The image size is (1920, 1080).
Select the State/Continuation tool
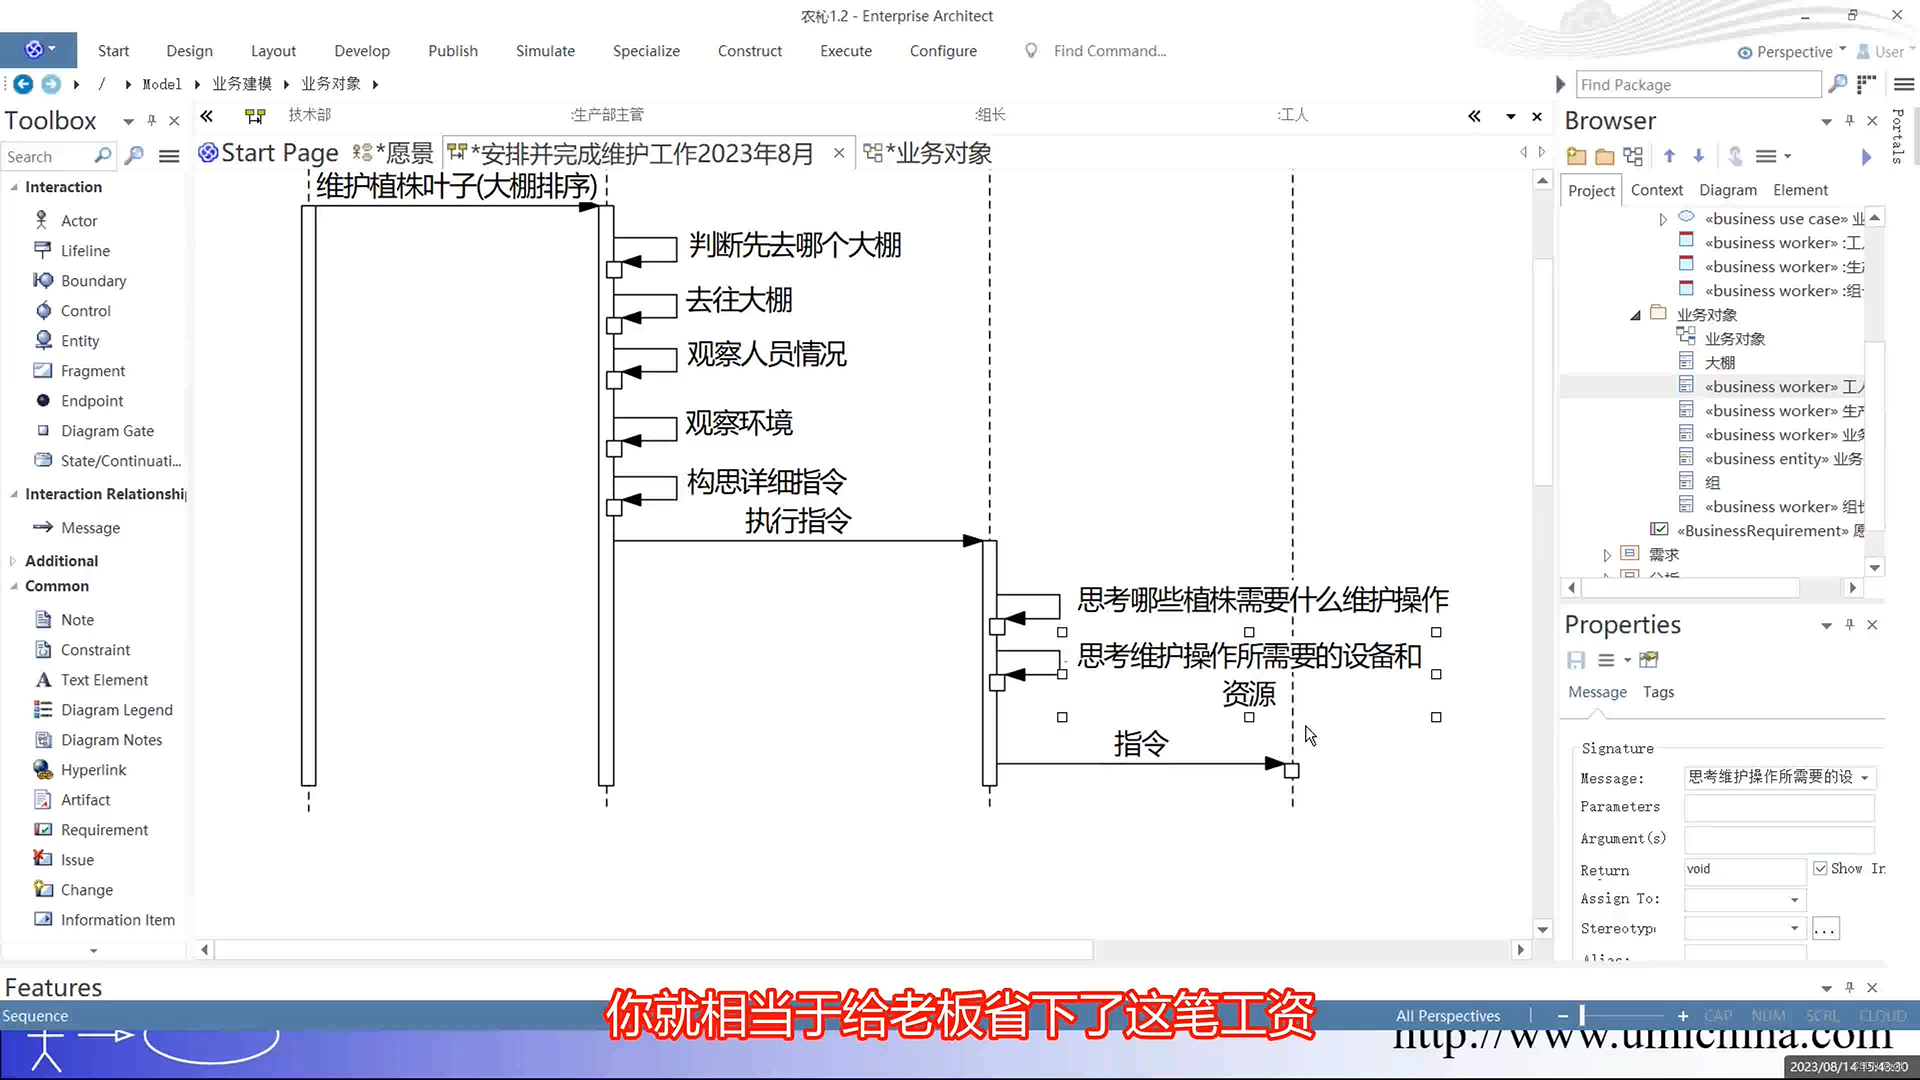[x=120, y=460]
